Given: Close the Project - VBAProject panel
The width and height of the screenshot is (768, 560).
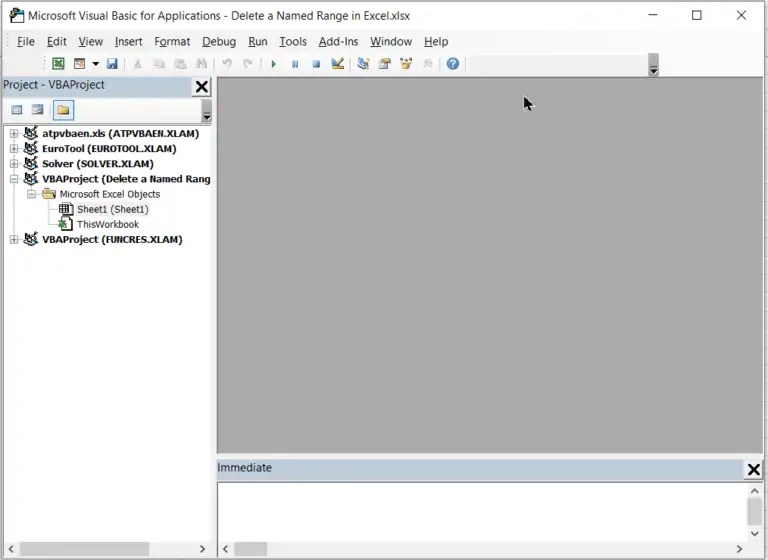Looking at the screenshot, I should 201,87.
